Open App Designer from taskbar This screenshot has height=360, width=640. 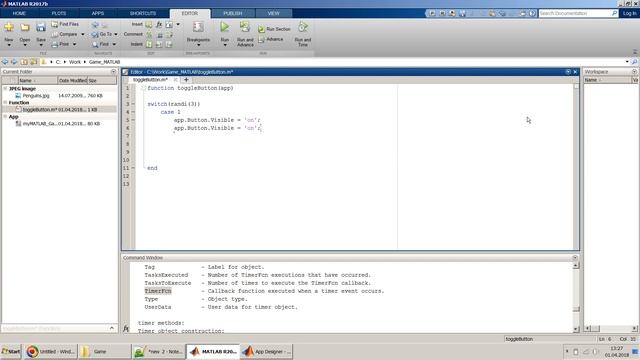click(x=266, y=351)
